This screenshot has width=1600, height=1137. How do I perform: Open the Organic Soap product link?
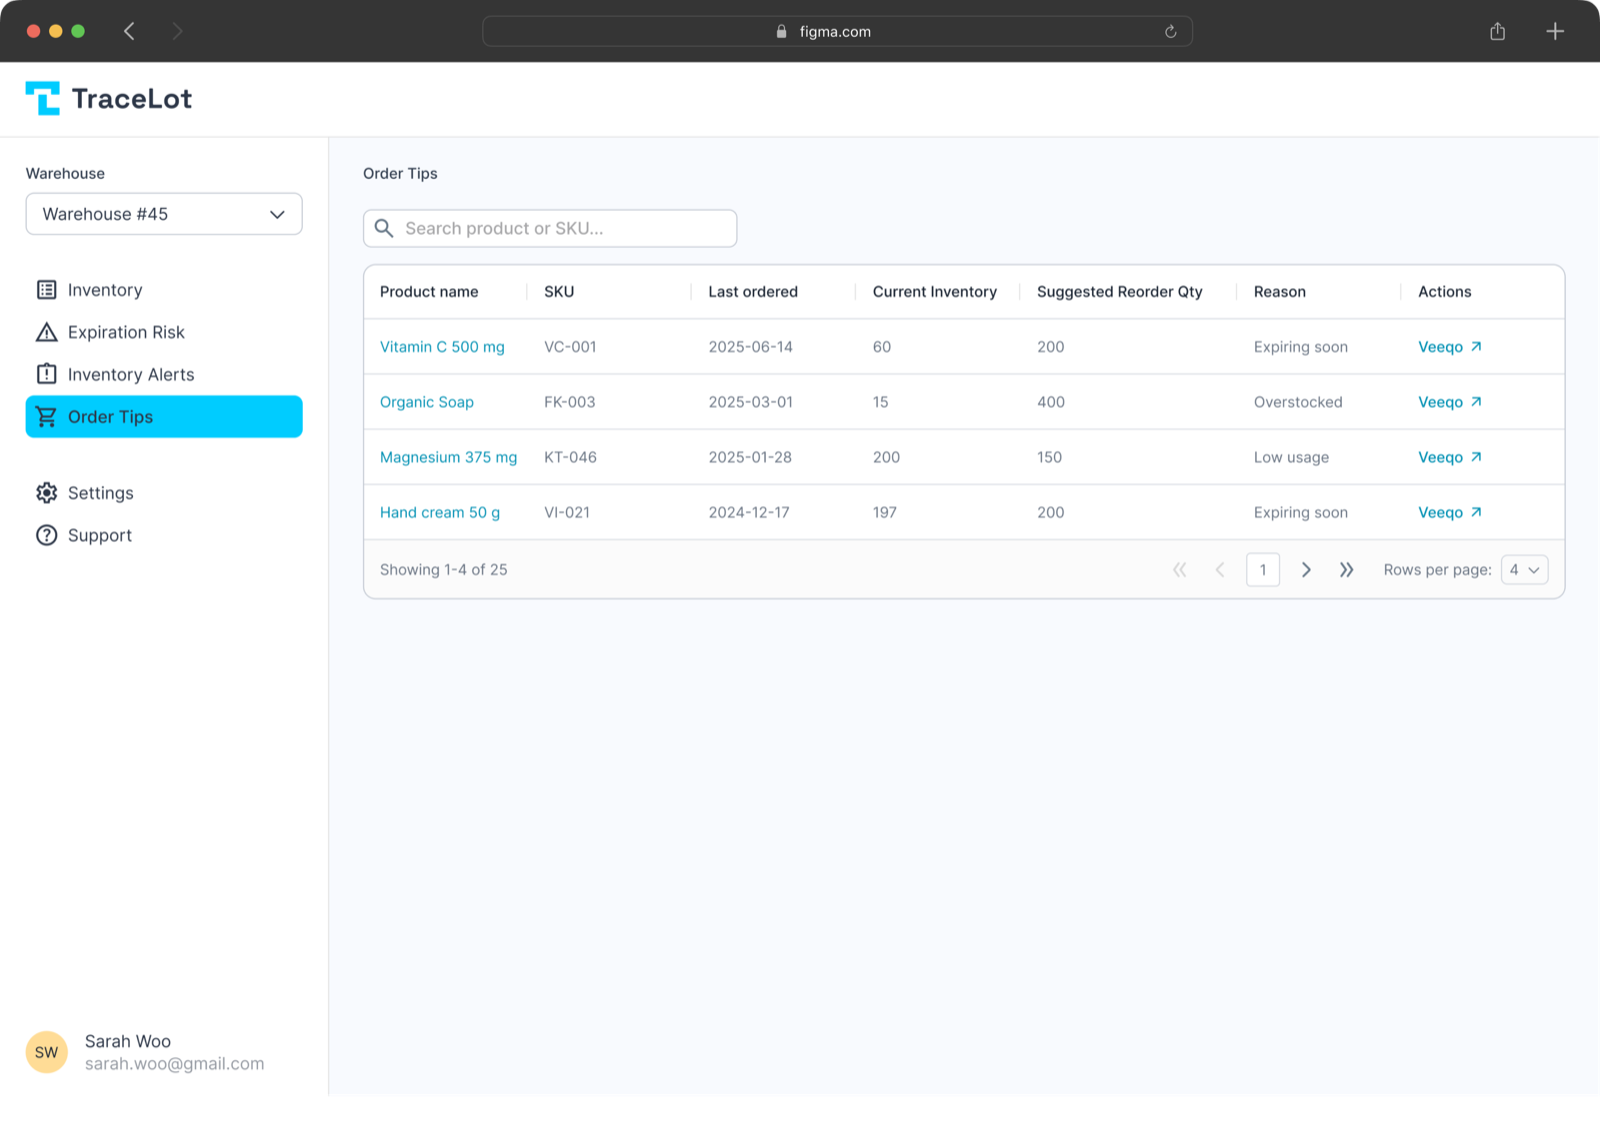(x=426, y=401)
